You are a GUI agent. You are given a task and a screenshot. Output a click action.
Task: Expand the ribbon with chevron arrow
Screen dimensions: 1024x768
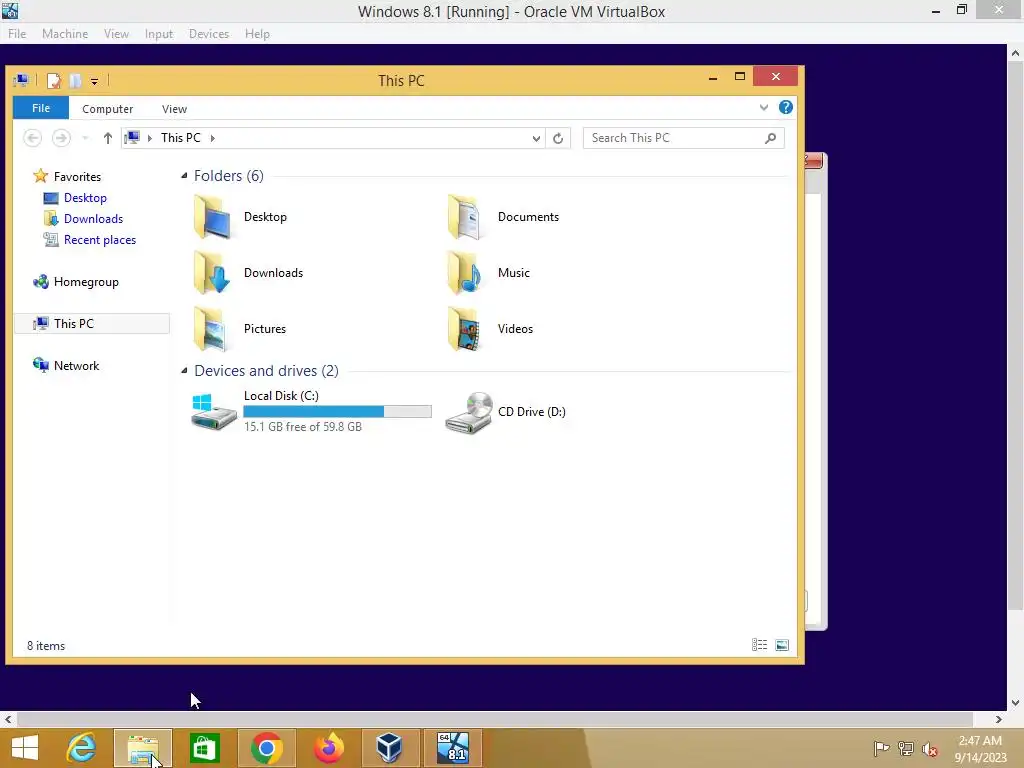763,108
